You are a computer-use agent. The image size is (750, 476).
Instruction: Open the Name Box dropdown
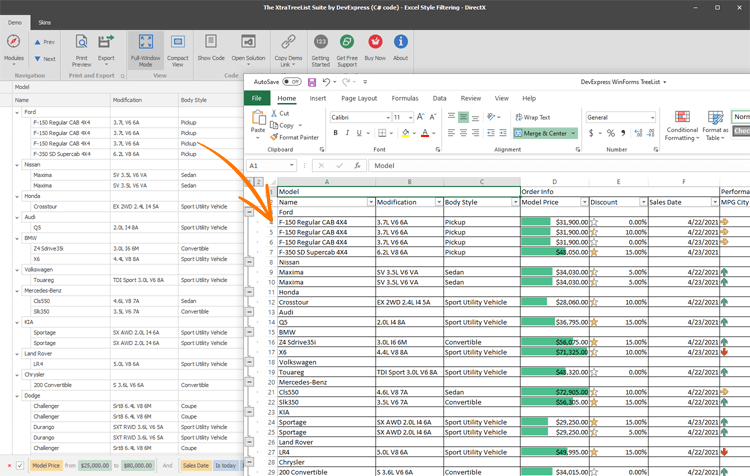(291, 166)
